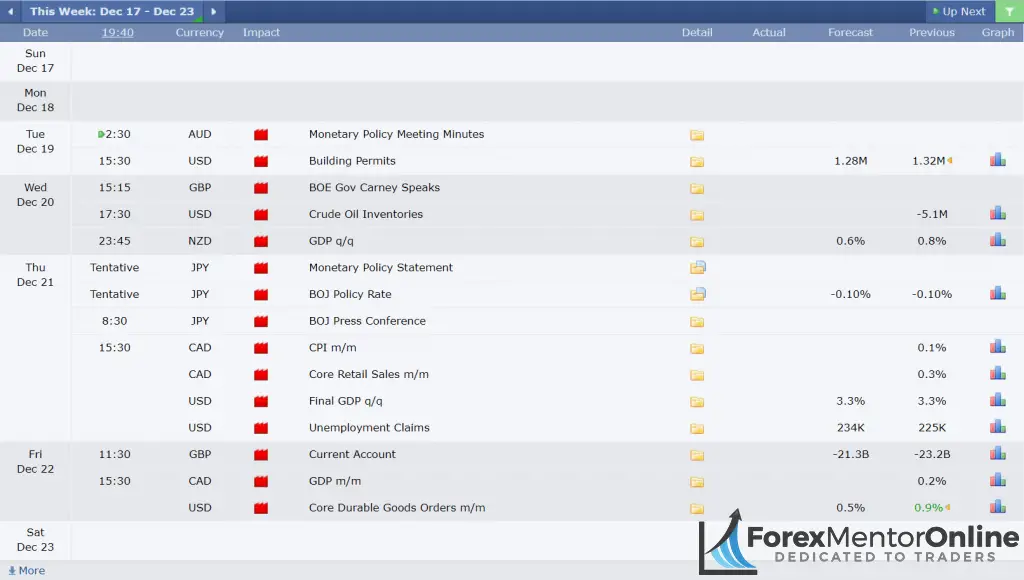Screen dimensions: 1024x580
Task: Show graph for NZD GDP q/q
Action: 997,240
